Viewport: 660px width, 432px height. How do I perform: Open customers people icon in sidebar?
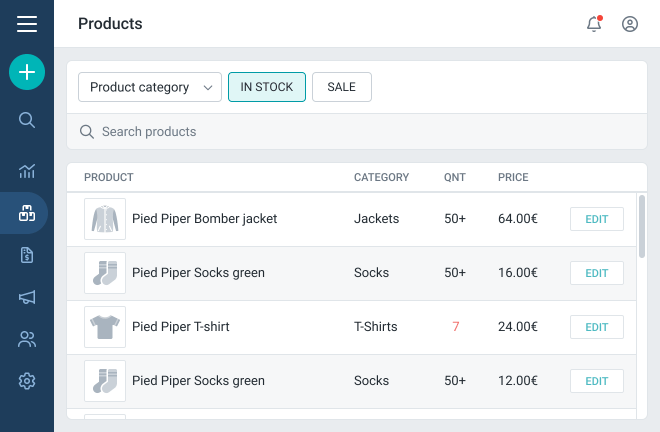(x=27, y=339)
